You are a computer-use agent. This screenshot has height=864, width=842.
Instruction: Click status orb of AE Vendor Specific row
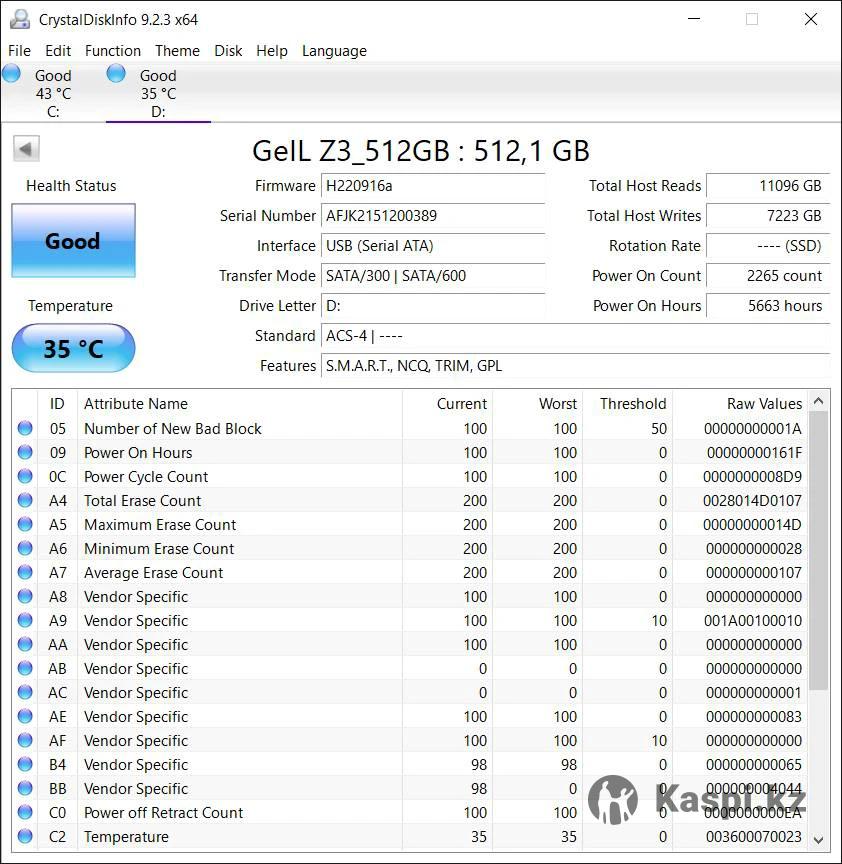point(25,716)
